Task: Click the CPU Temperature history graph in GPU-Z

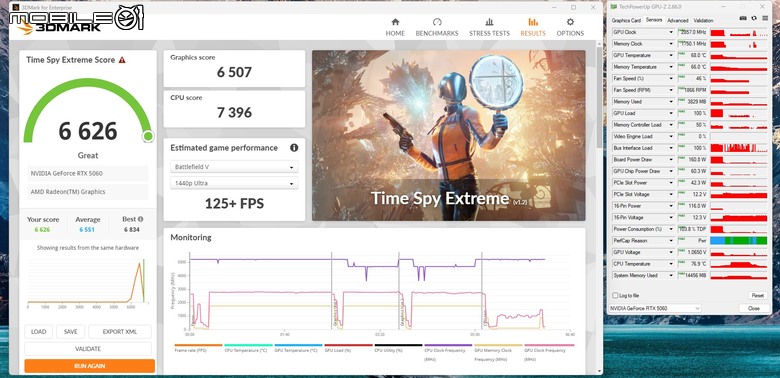Action: 739,264
